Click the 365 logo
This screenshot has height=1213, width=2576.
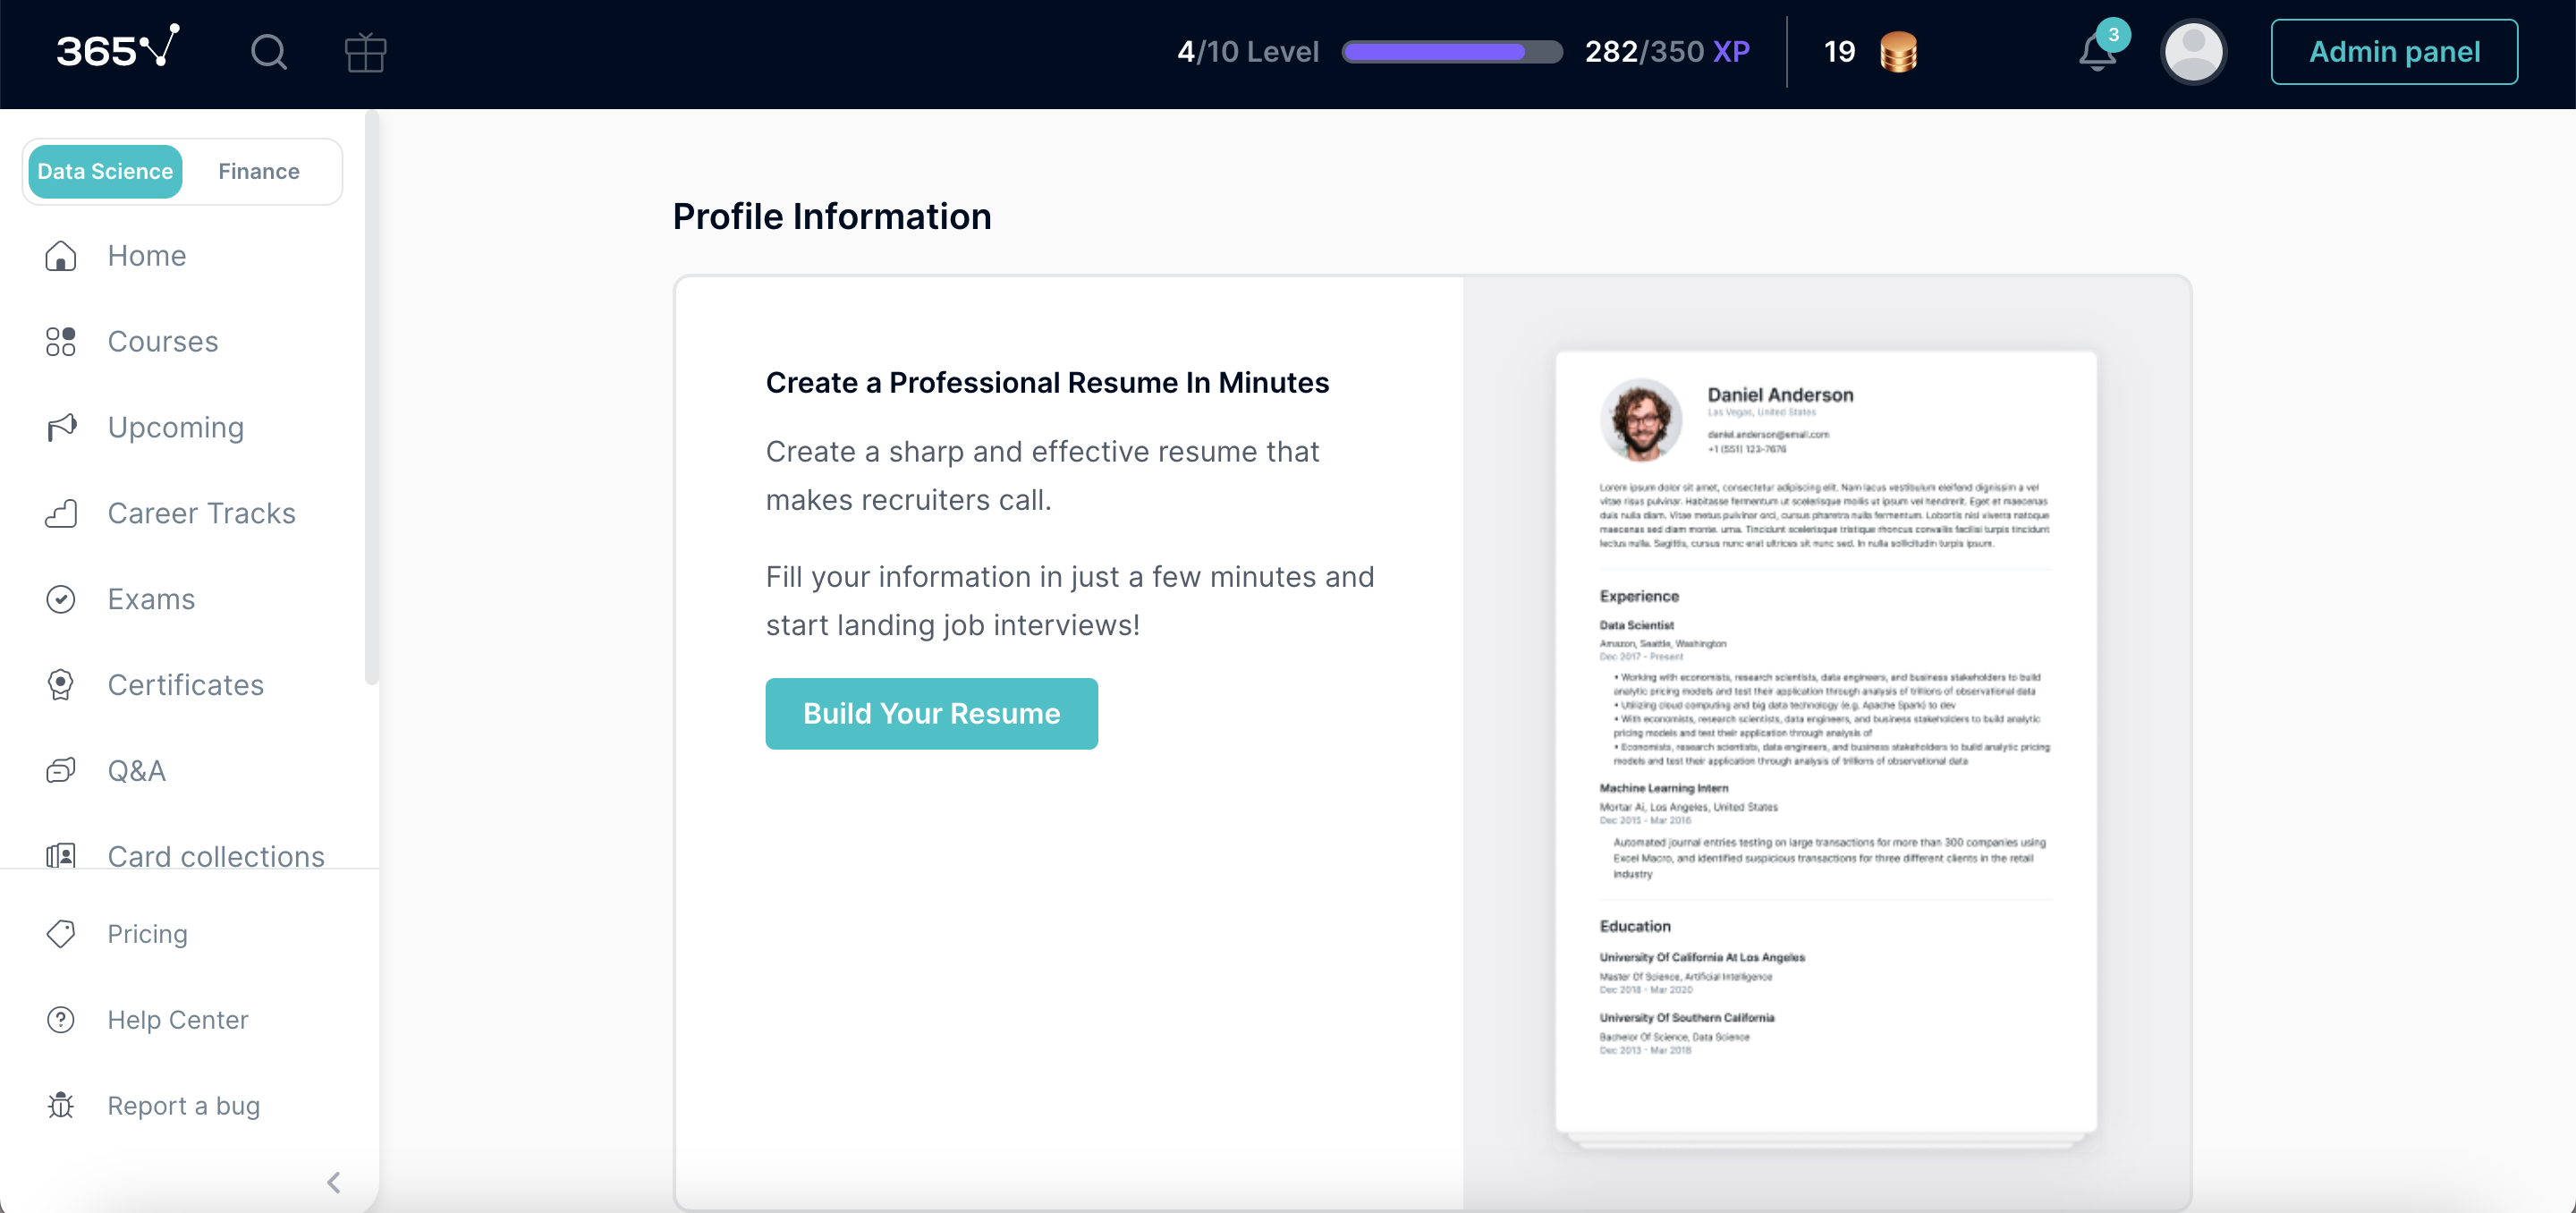click(x=118, y=48)
